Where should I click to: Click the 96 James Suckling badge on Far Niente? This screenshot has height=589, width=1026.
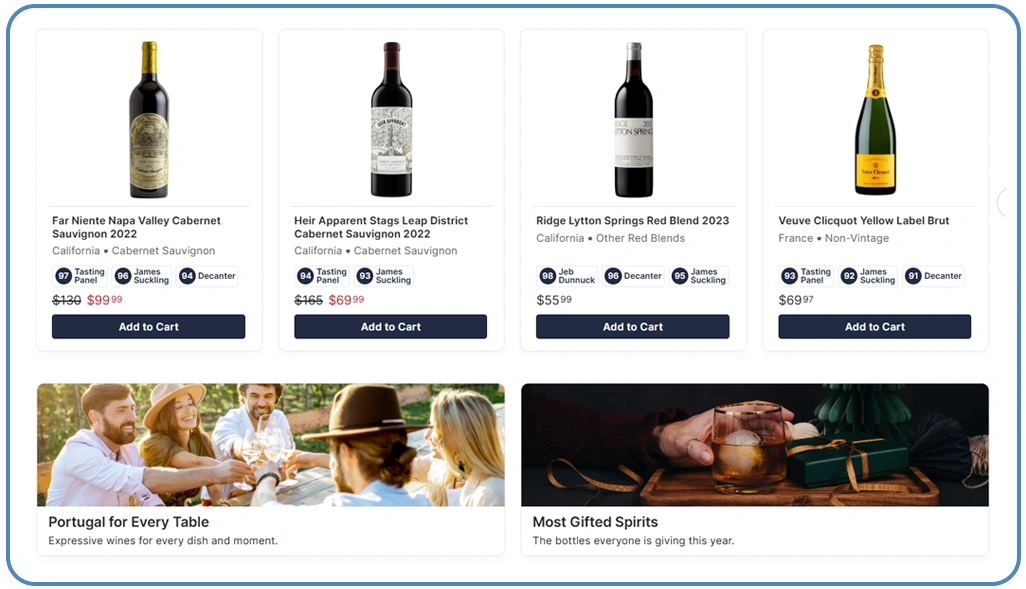pos(142,276)
